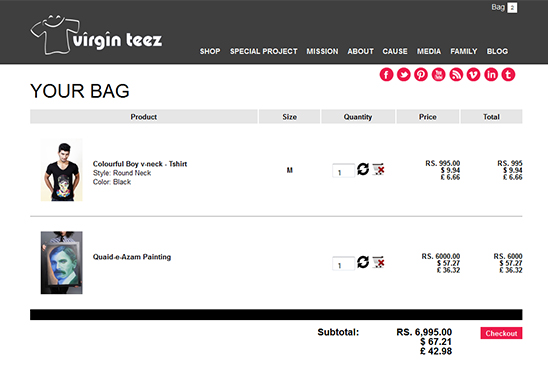Go to SPECIAL PROJECT page
548x365 pixels.
(x=264, y=51)
